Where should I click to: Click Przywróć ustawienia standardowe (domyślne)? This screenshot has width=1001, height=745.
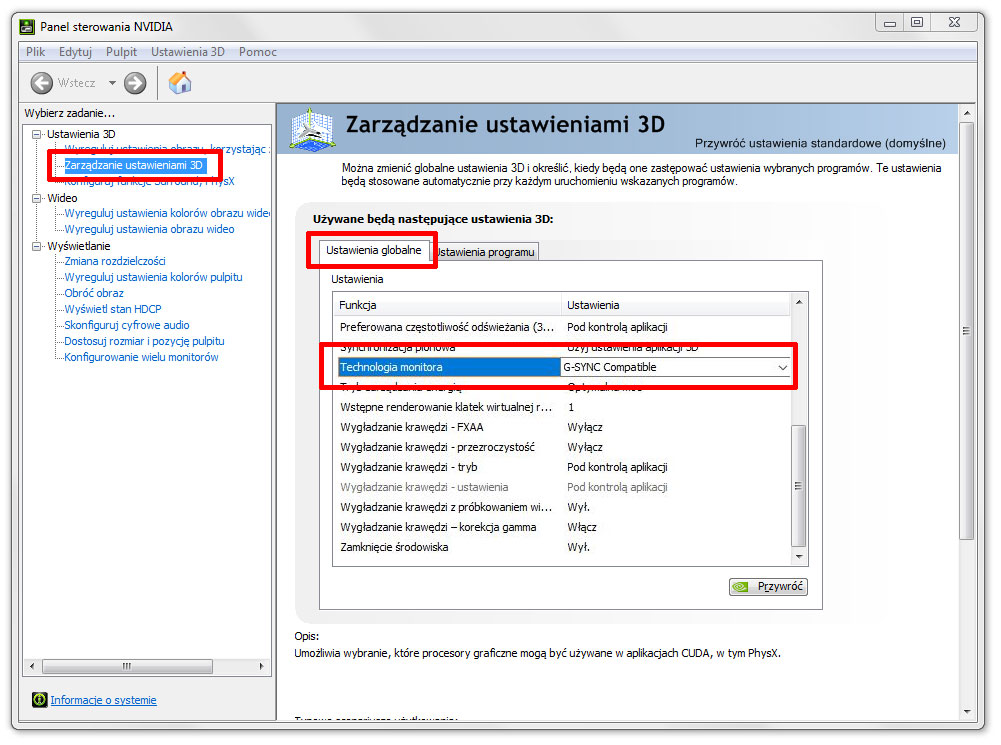[820, 143]
